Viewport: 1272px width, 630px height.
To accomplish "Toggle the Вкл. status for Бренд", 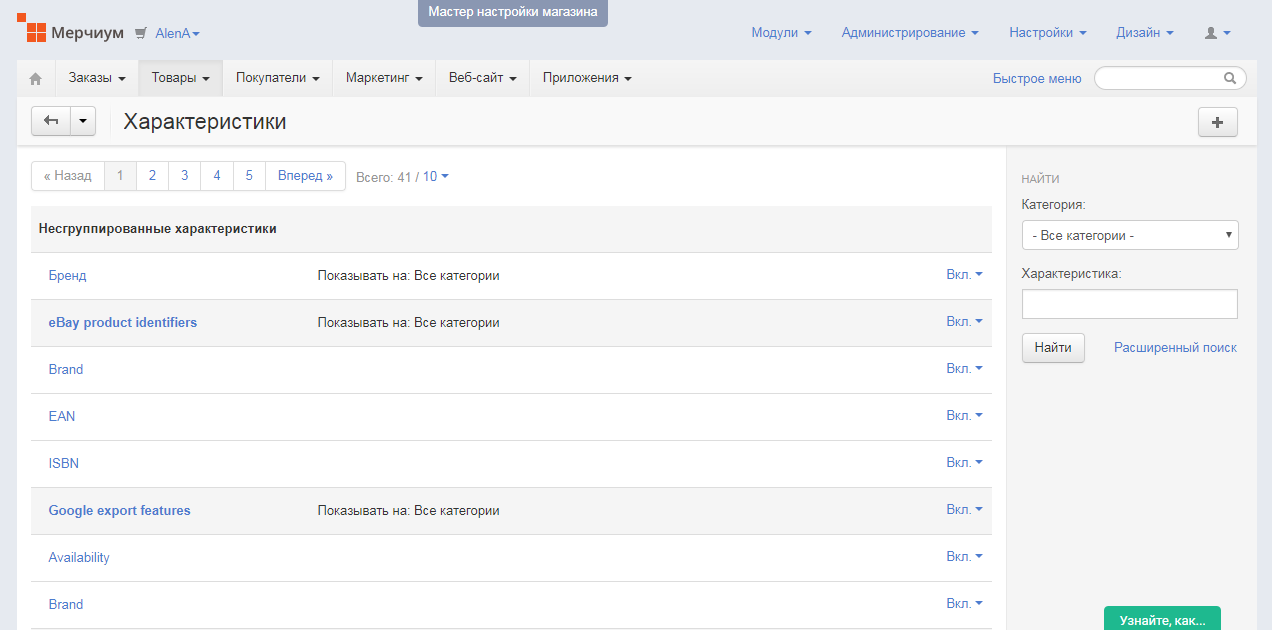I will pos(964,275).
